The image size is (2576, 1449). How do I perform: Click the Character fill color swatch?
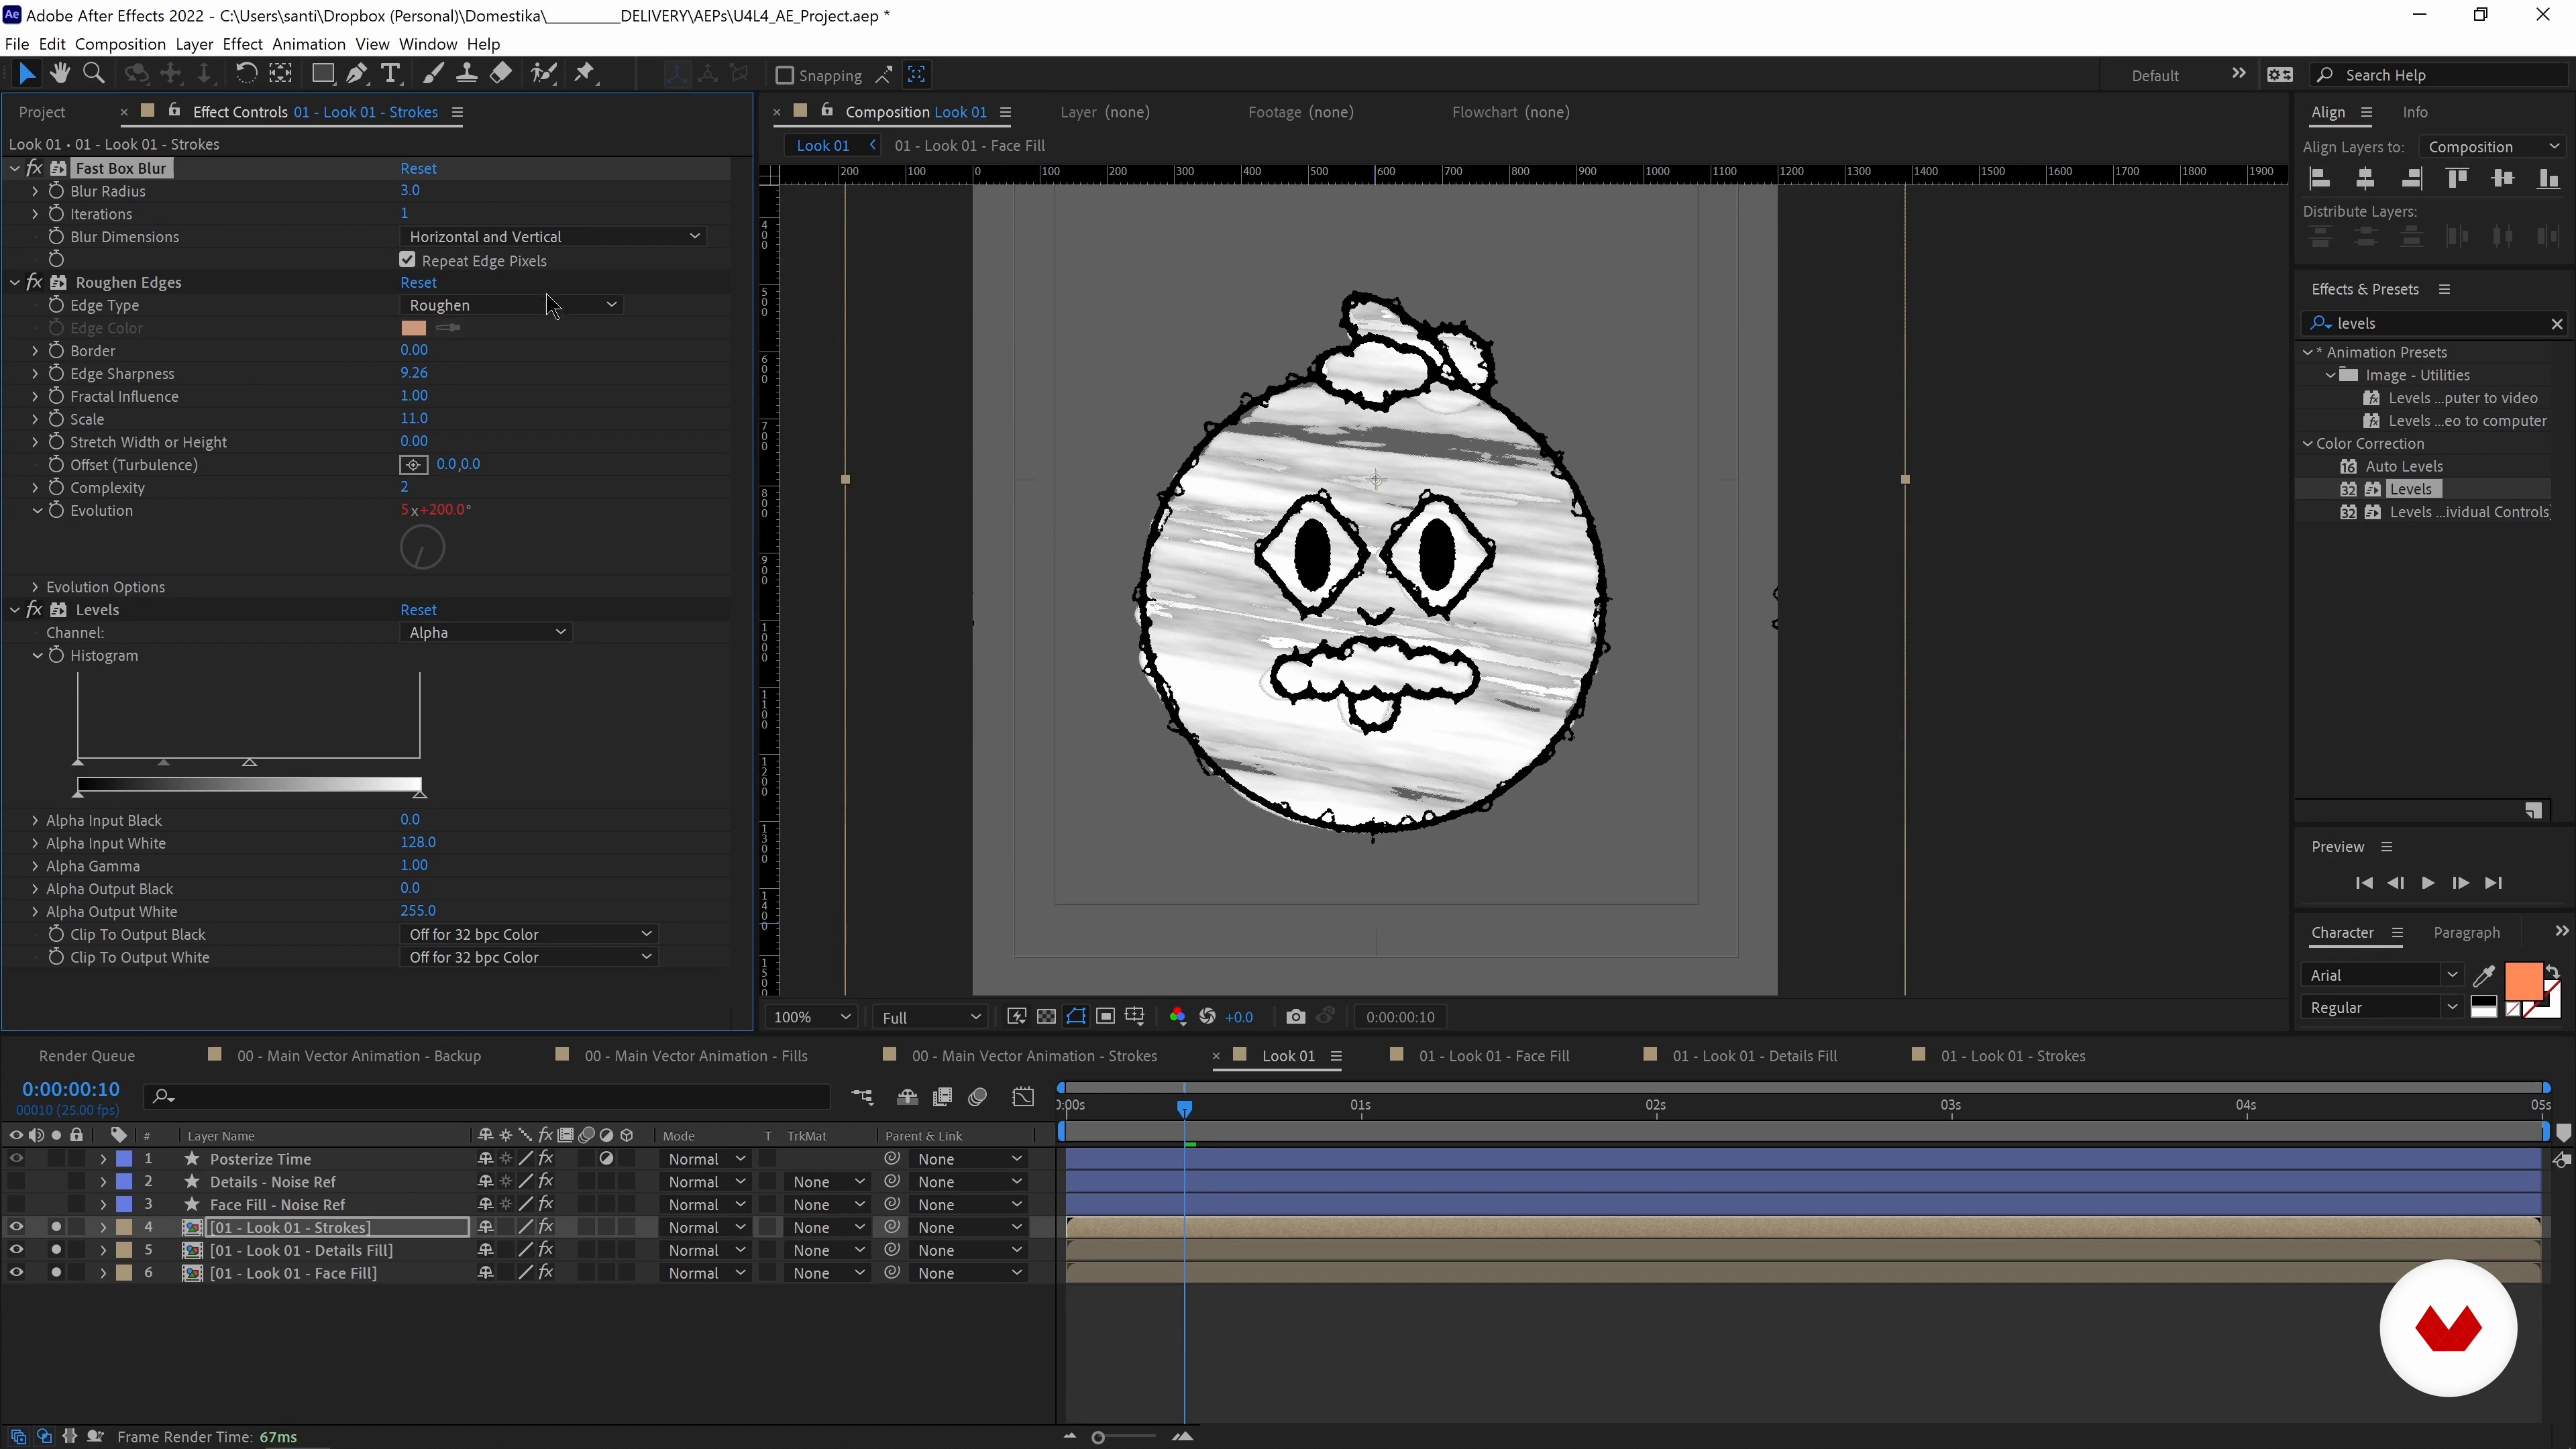click(2523, 982)
